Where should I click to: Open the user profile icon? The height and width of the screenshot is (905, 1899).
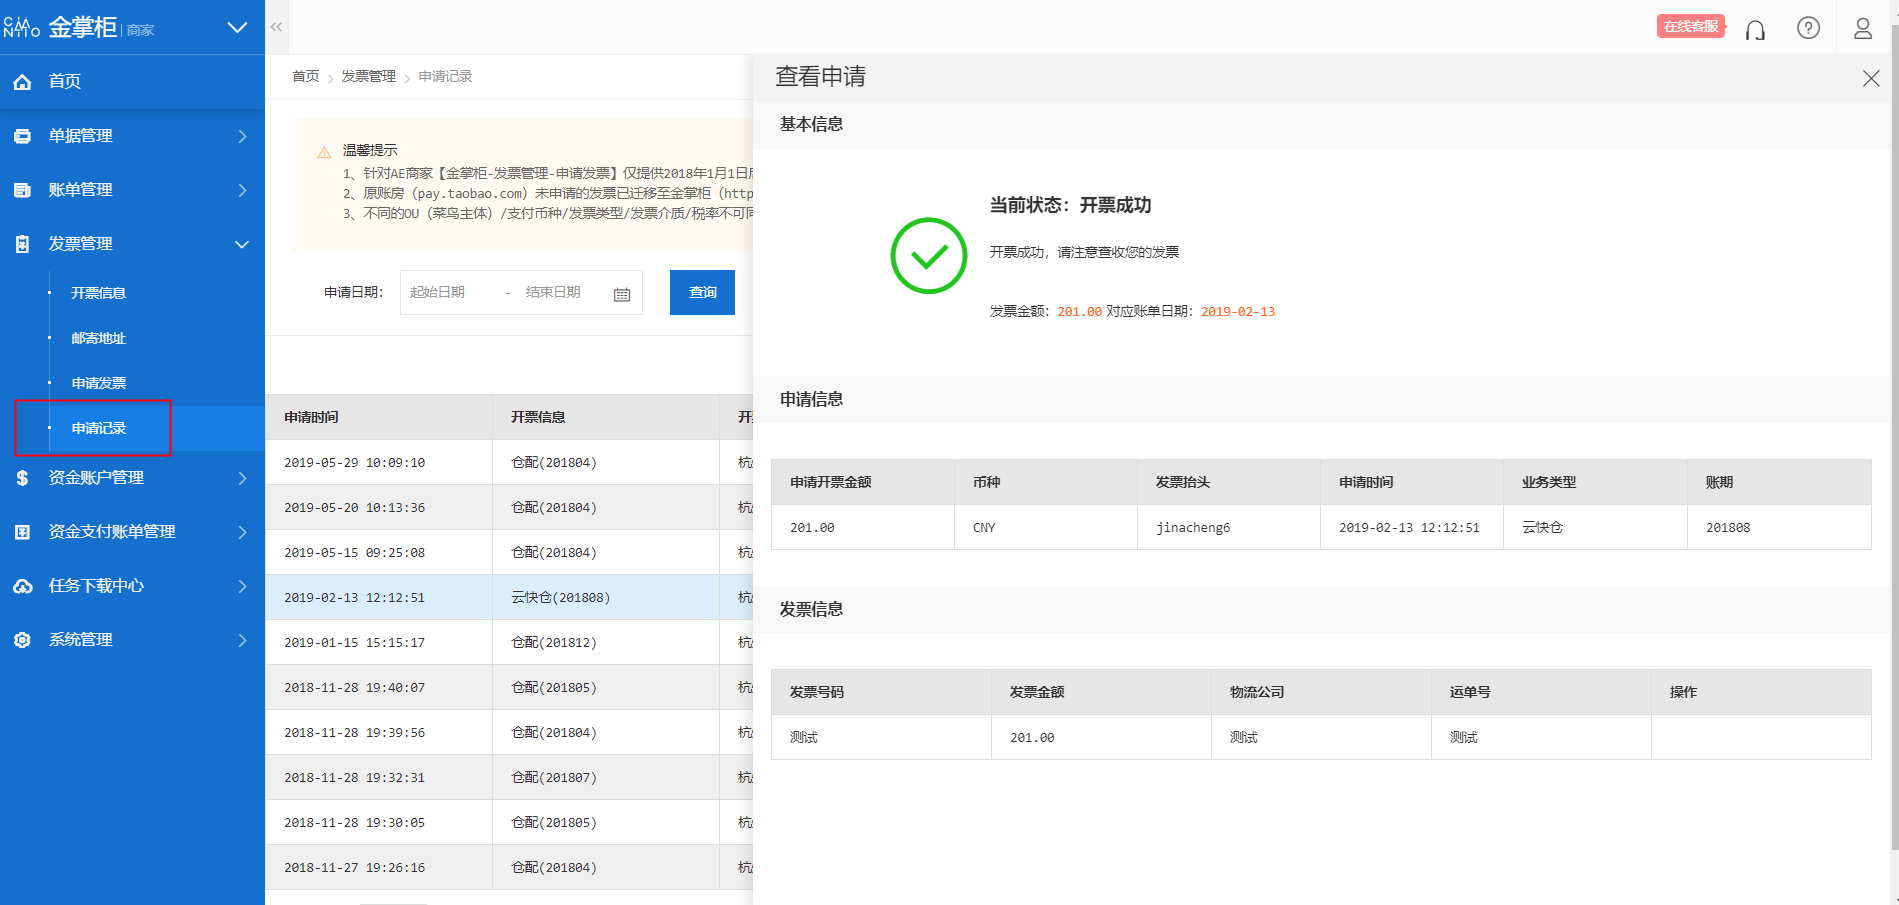[1862, 28]
